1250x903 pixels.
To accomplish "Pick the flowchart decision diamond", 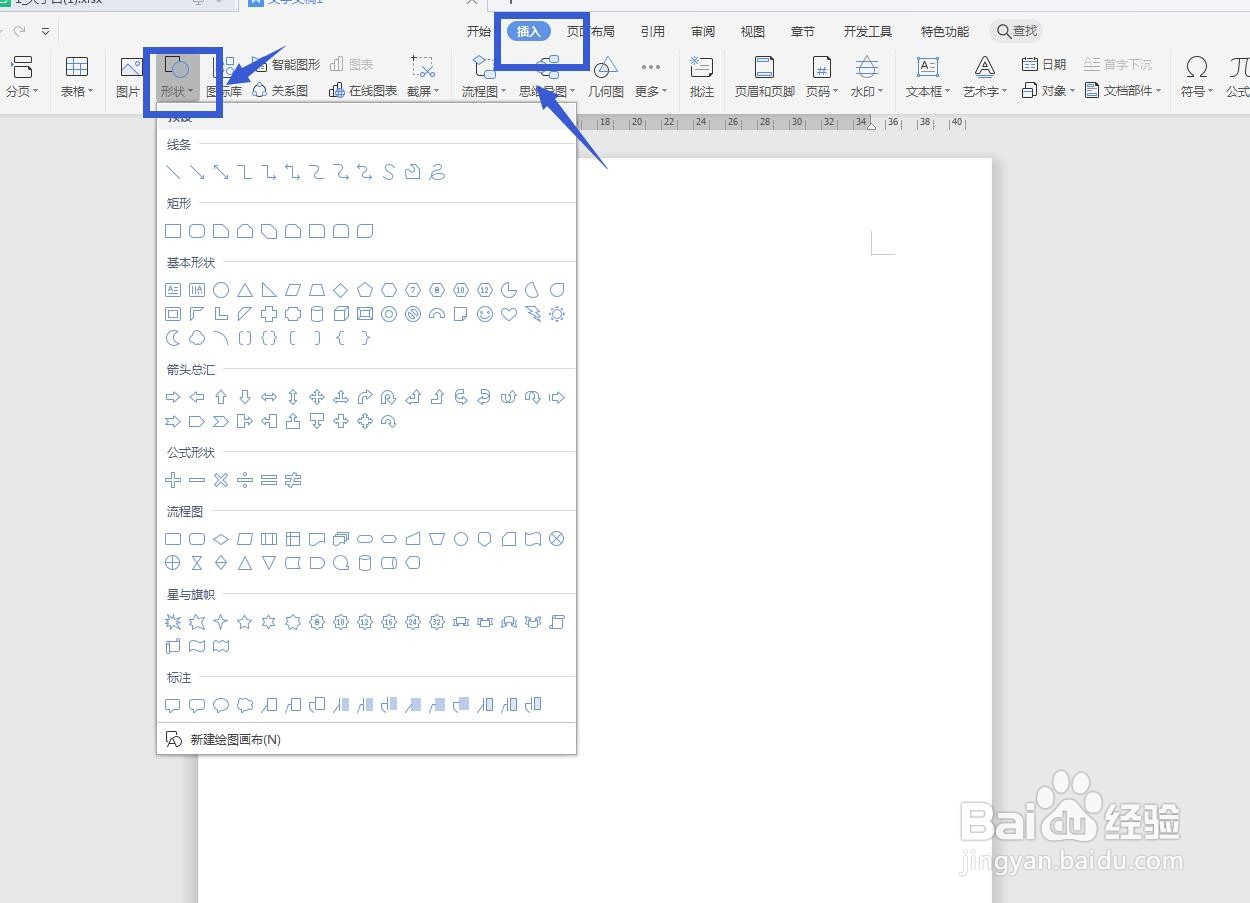I will [221, 539].
